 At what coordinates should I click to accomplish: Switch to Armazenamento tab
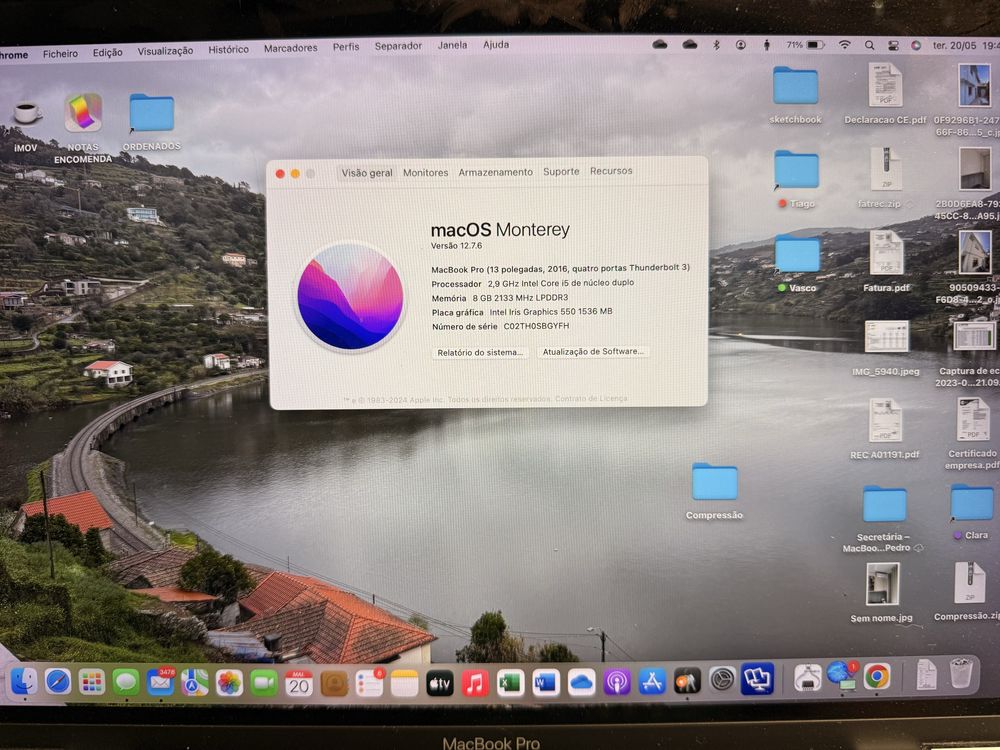coord(496,172)
